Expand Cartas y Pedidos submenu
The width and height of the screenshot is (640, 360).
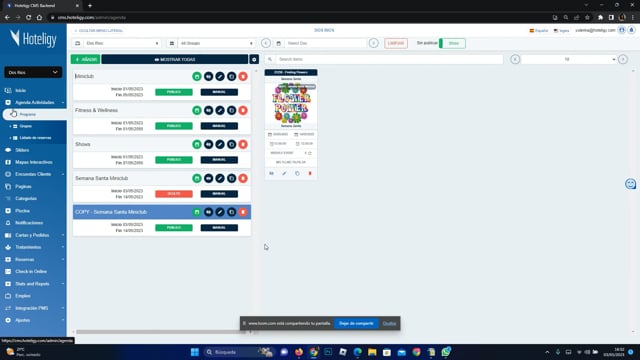pyautogui.click(x=33, y=235)
